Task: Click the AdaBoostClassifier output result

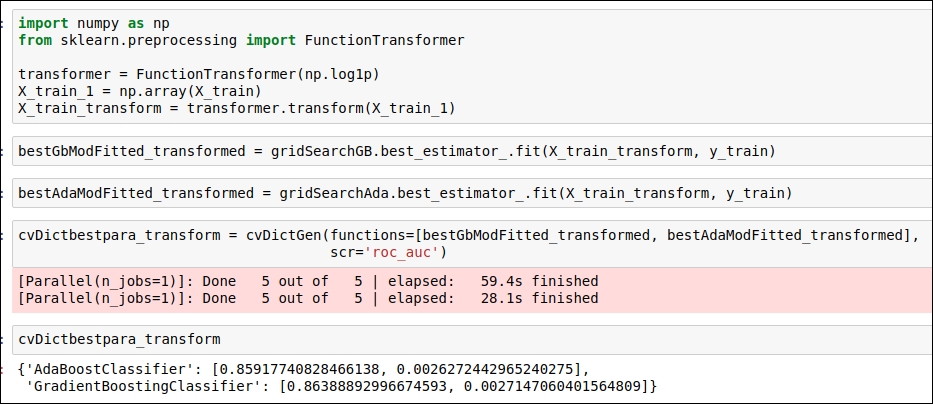Action: [303, 369]
